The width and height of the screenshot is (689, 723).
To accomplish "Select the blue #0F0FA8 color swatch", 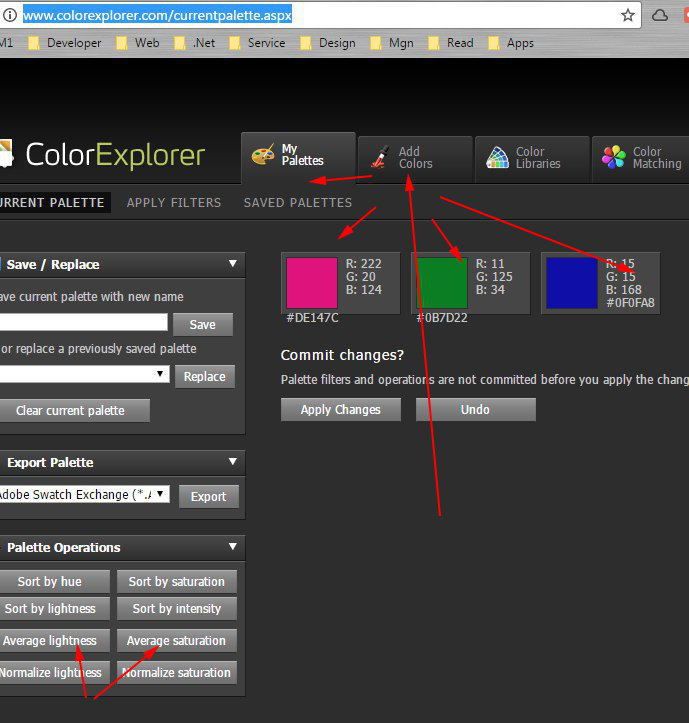I will click(x=572, y=283).
